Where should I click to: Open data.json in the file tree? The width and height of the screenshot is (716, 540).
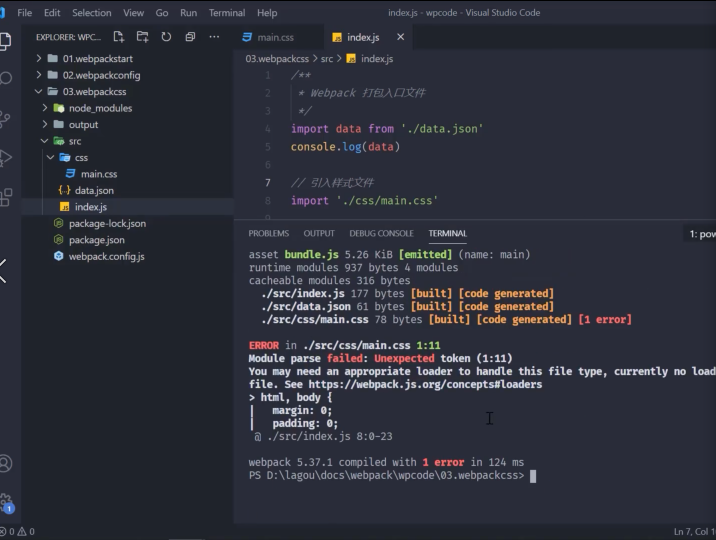pos(95,190)
